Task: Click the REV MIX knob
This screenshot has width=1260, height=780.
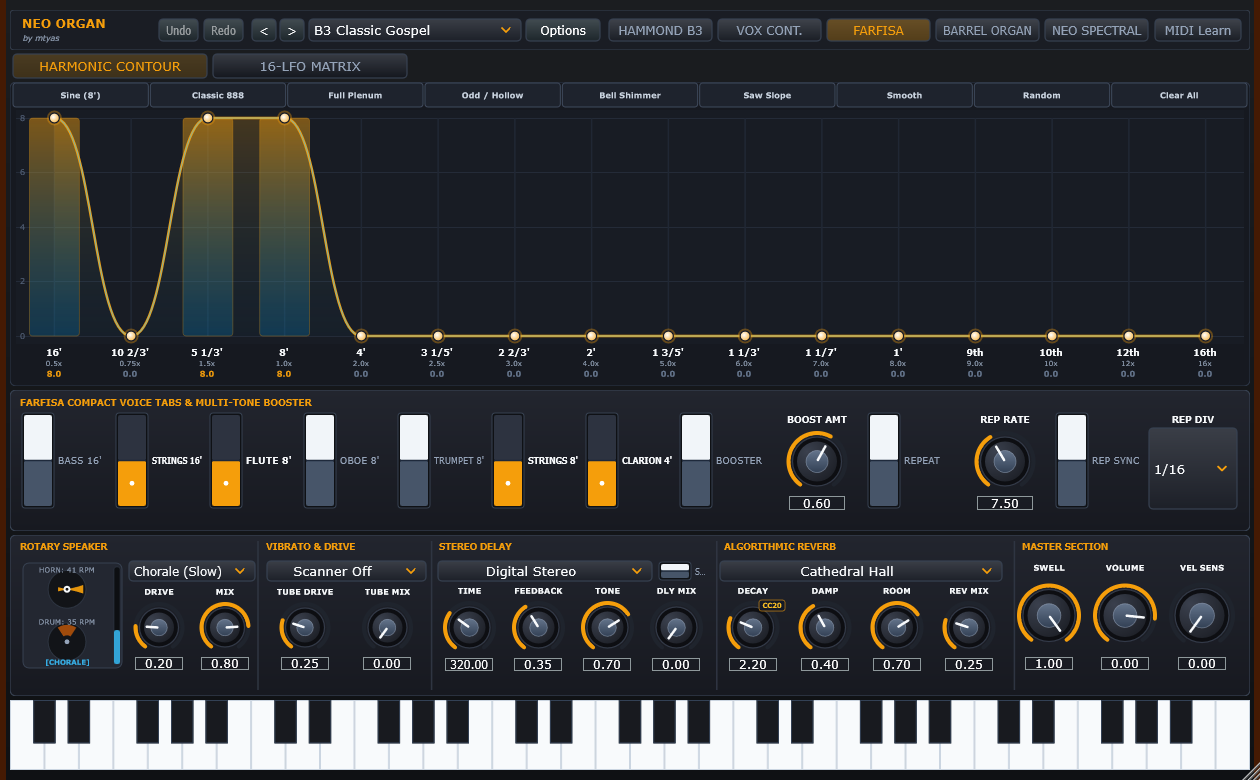Action: click(967, 628)
